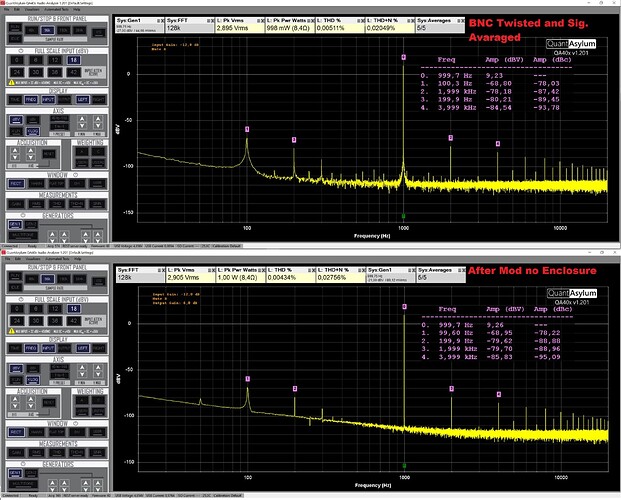The width and height of the screenshot is (621, 500).
Task: Select RECT window type in After Mod window
Action: click(16, 432)
